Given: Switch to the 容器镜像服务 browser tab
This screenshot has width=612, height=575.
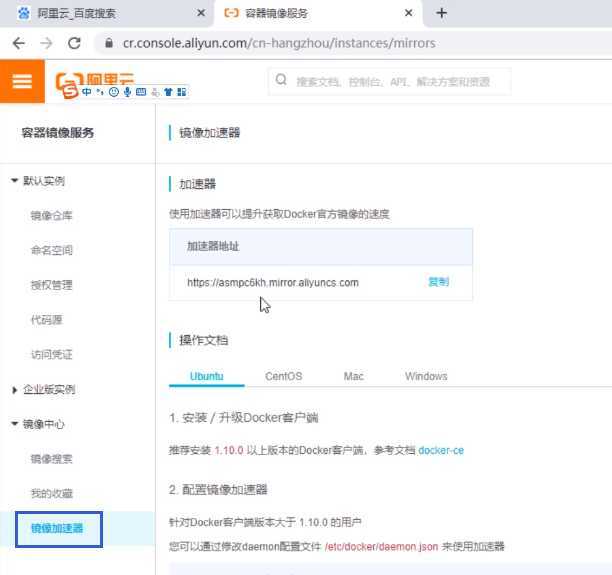Looking at the screenshot, I should point(276,14).
